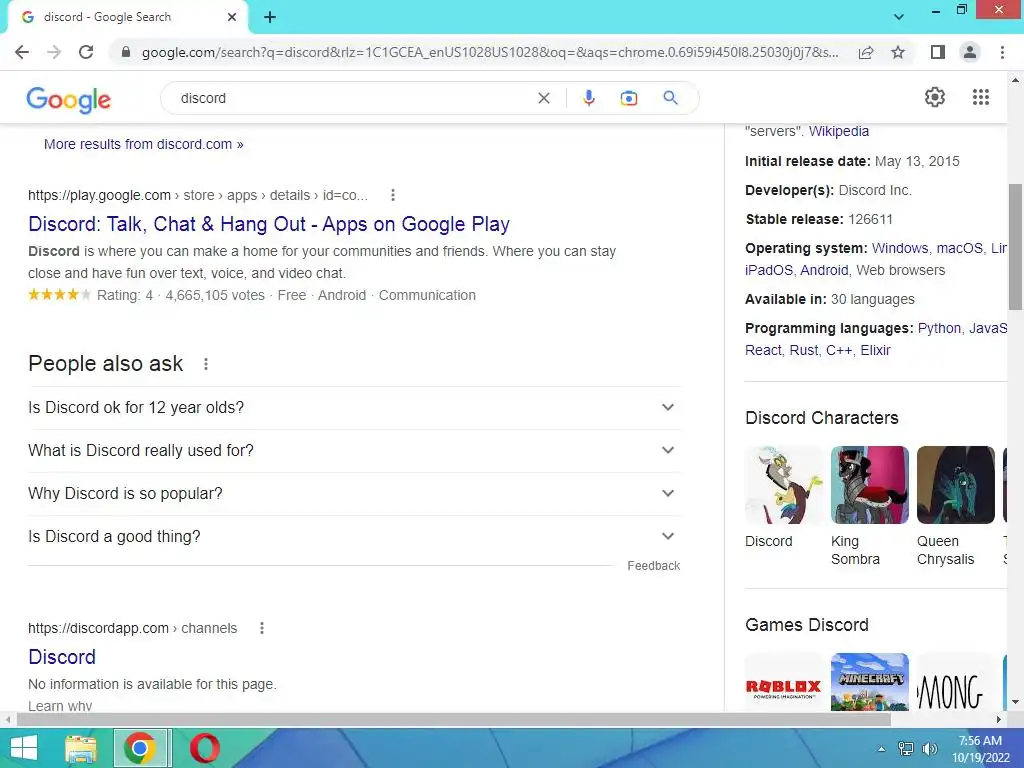This screenshot has width=1024, height=768.
Task: Click Chrome icon in taskbar
Action: (x=140, y=748)
